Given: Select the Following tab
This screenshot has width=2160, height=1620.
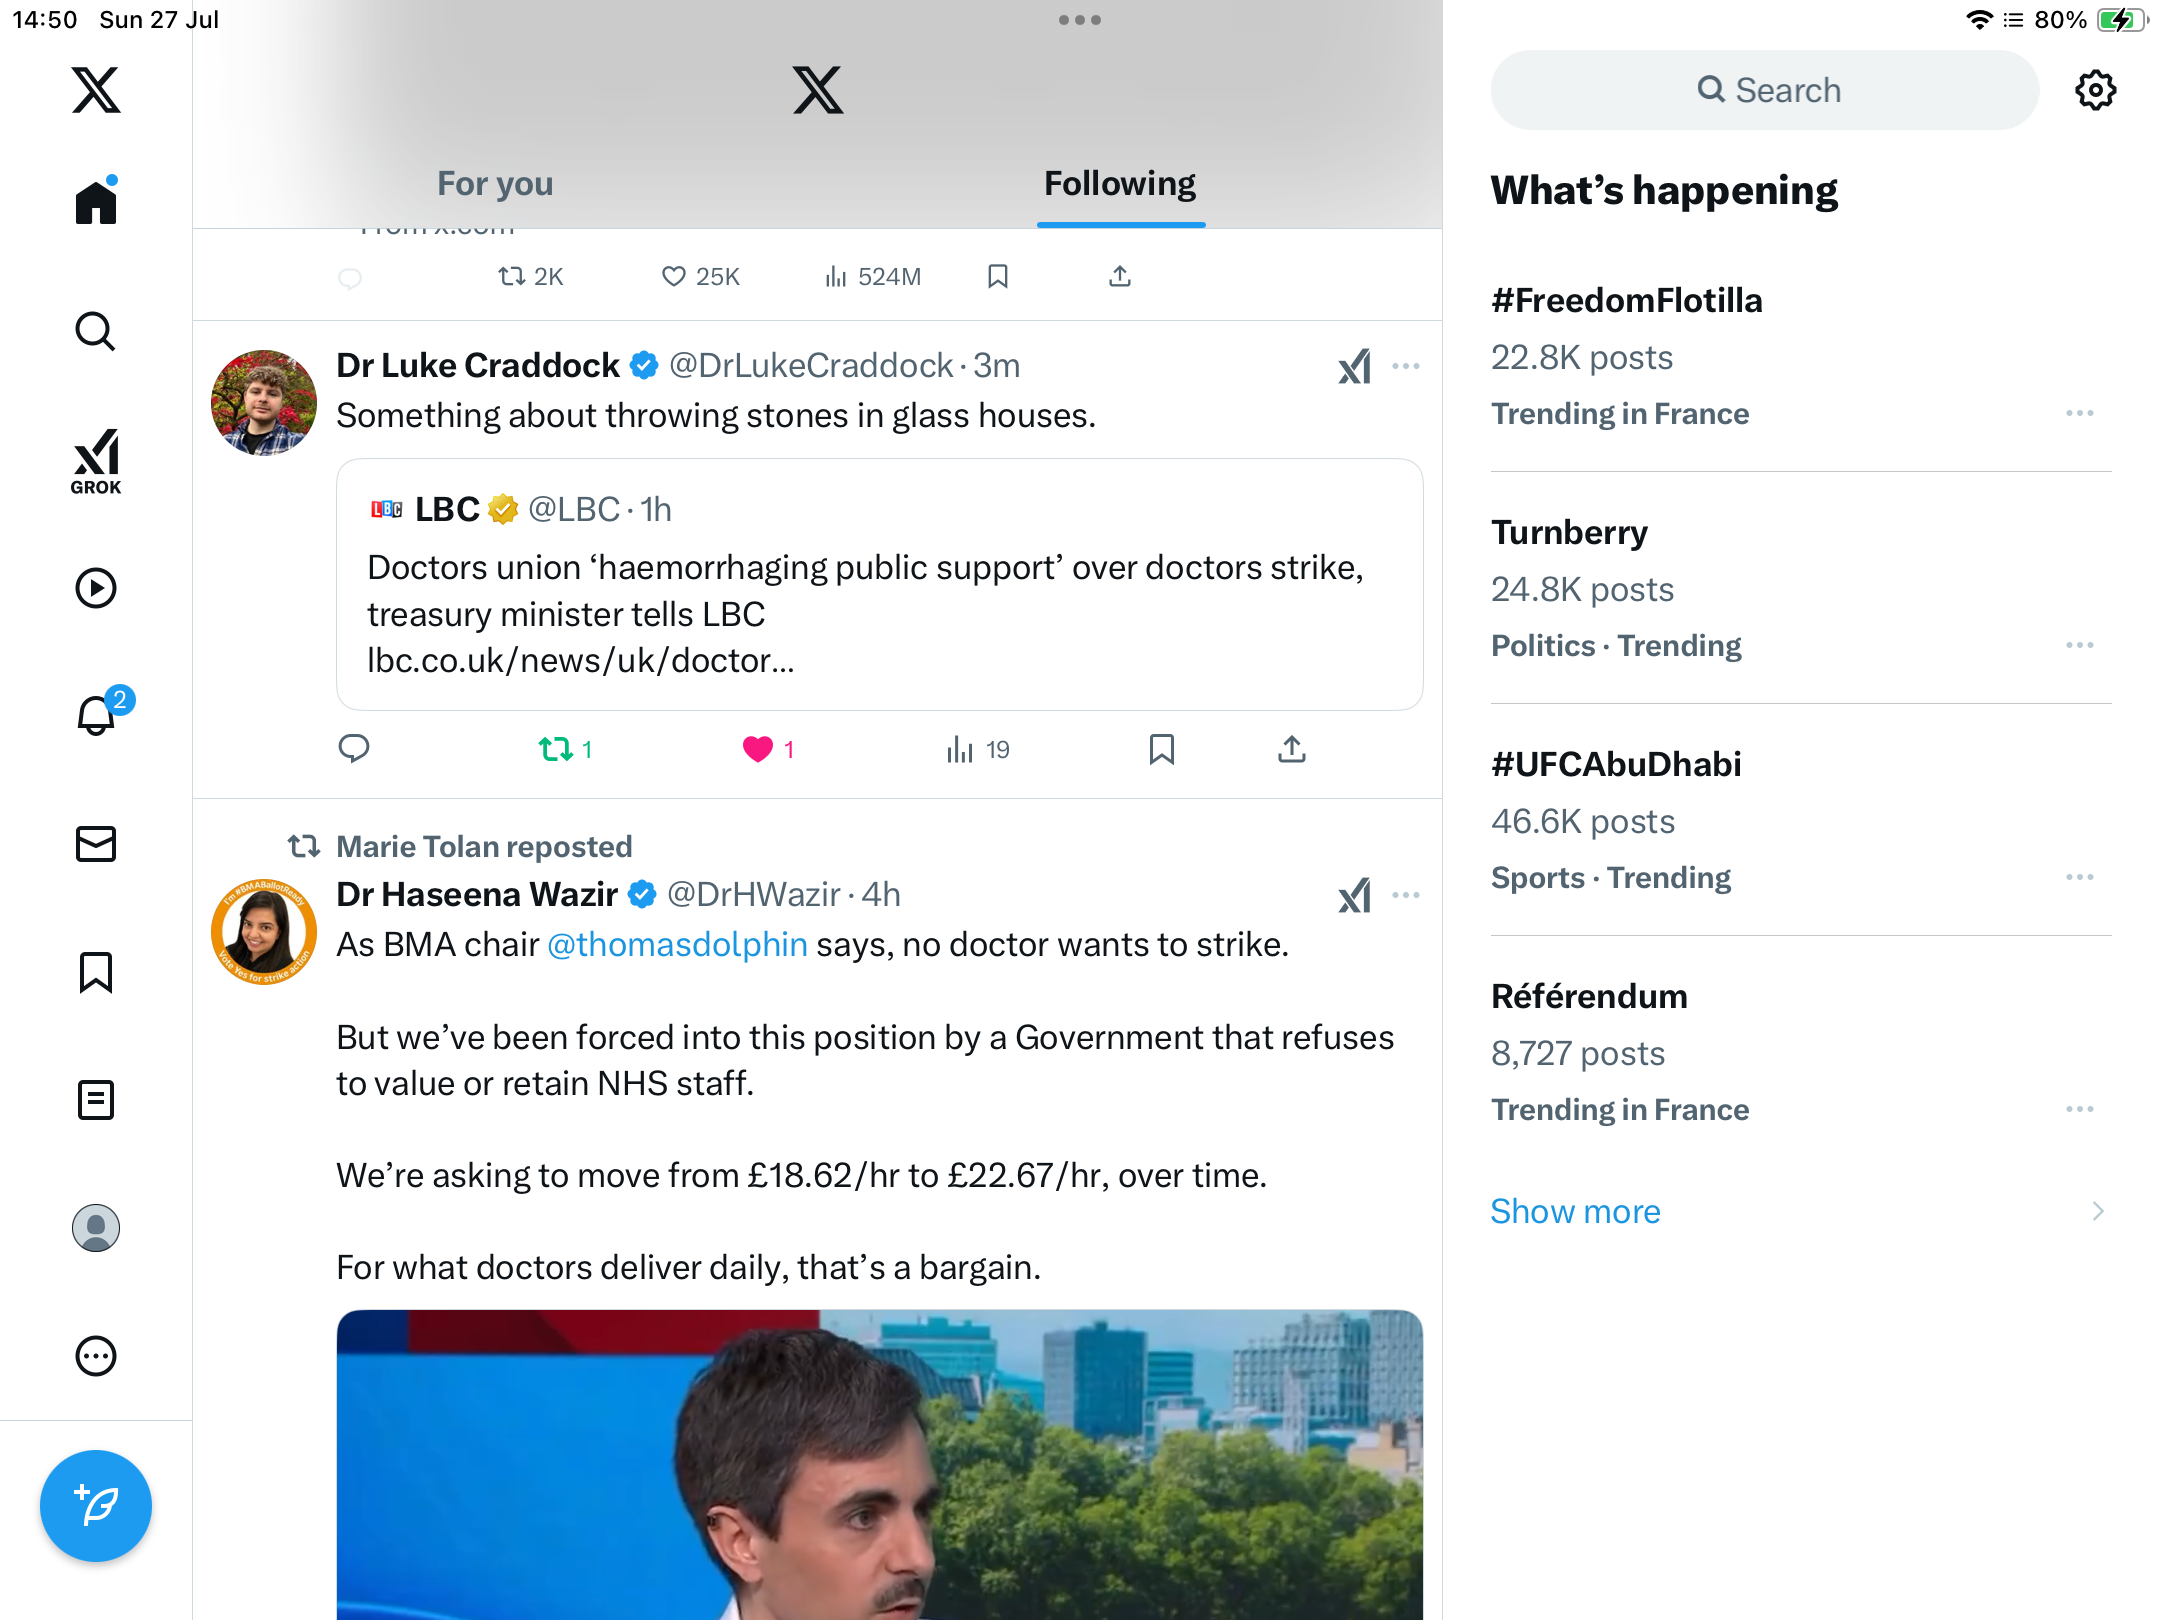Looking at the screenshot, I should 1120,184.
